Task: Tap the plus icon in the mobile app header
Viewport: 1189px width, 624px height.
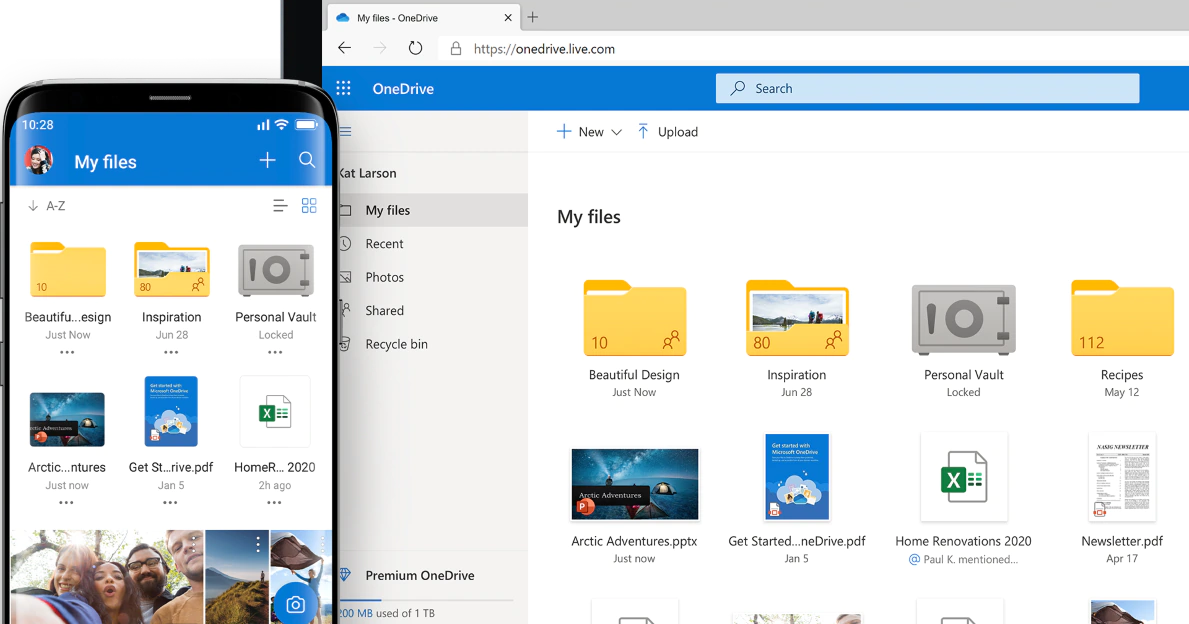Action: click(x=266, y=159)
